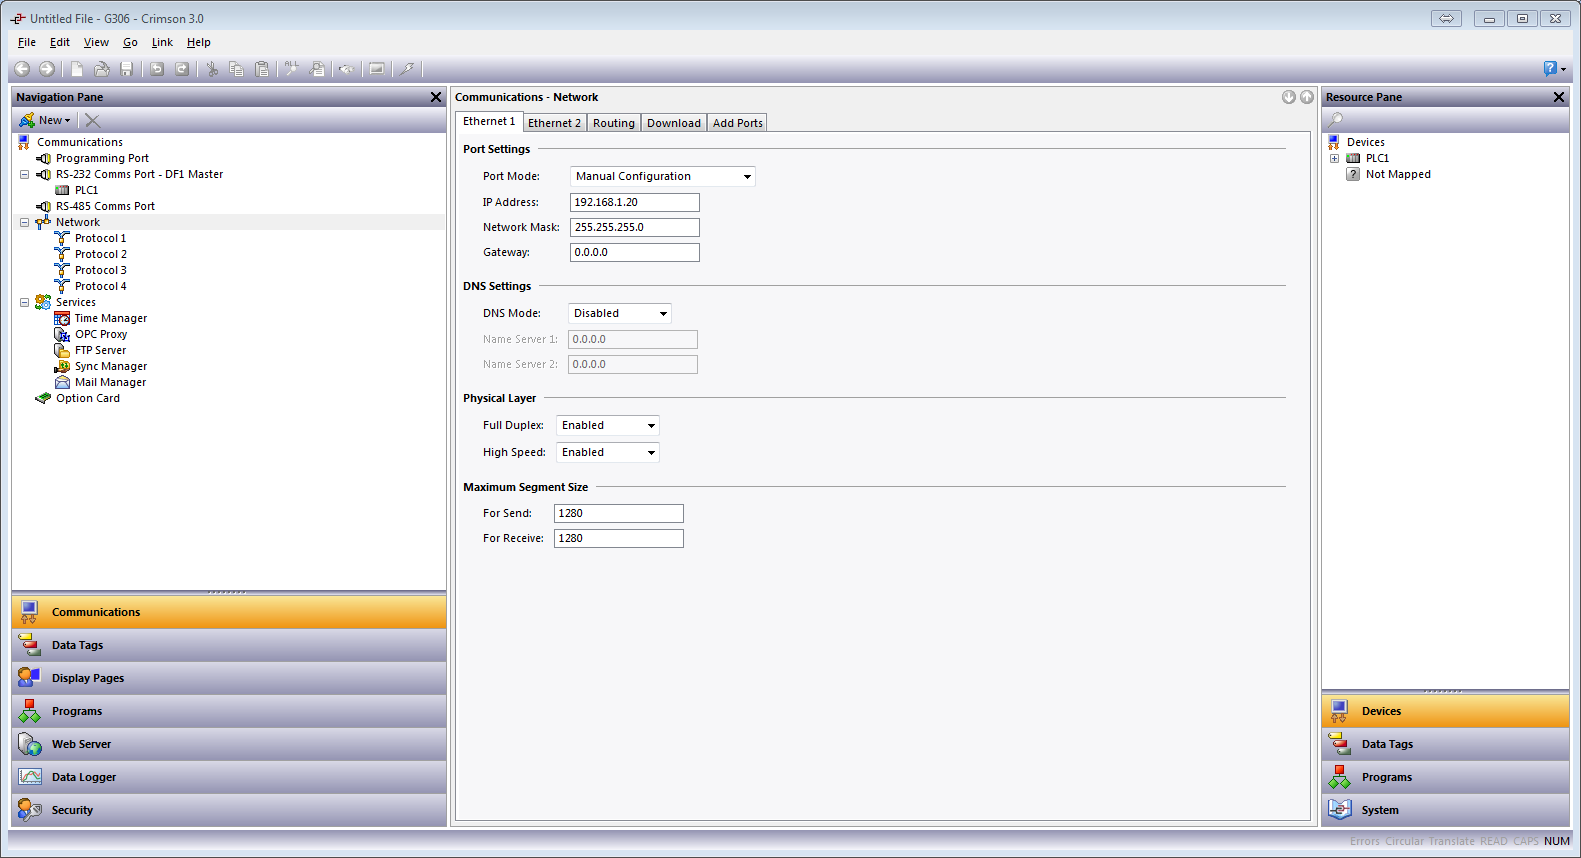Image resolution: width=1581 pixels, height=858 pixels.
Task: Click the IP Address input field
Action: pyautogui.click(x=635, y=202)
